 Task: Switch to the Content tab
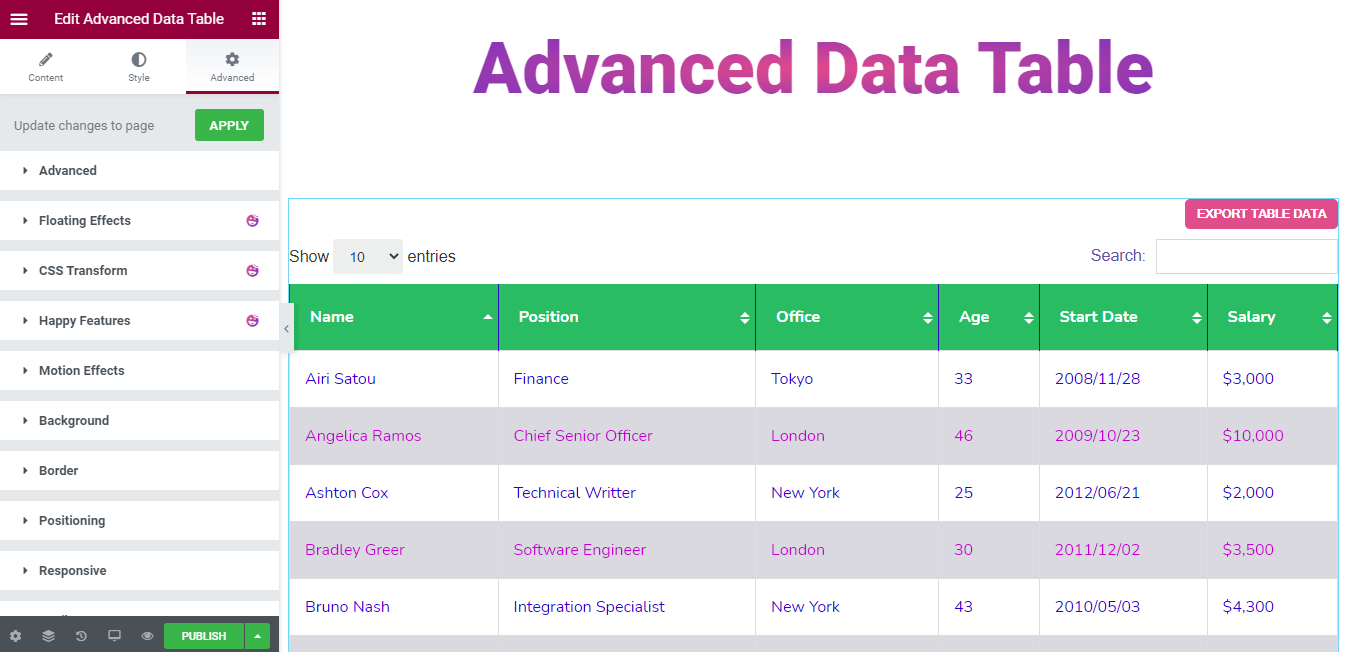[46, 67]
